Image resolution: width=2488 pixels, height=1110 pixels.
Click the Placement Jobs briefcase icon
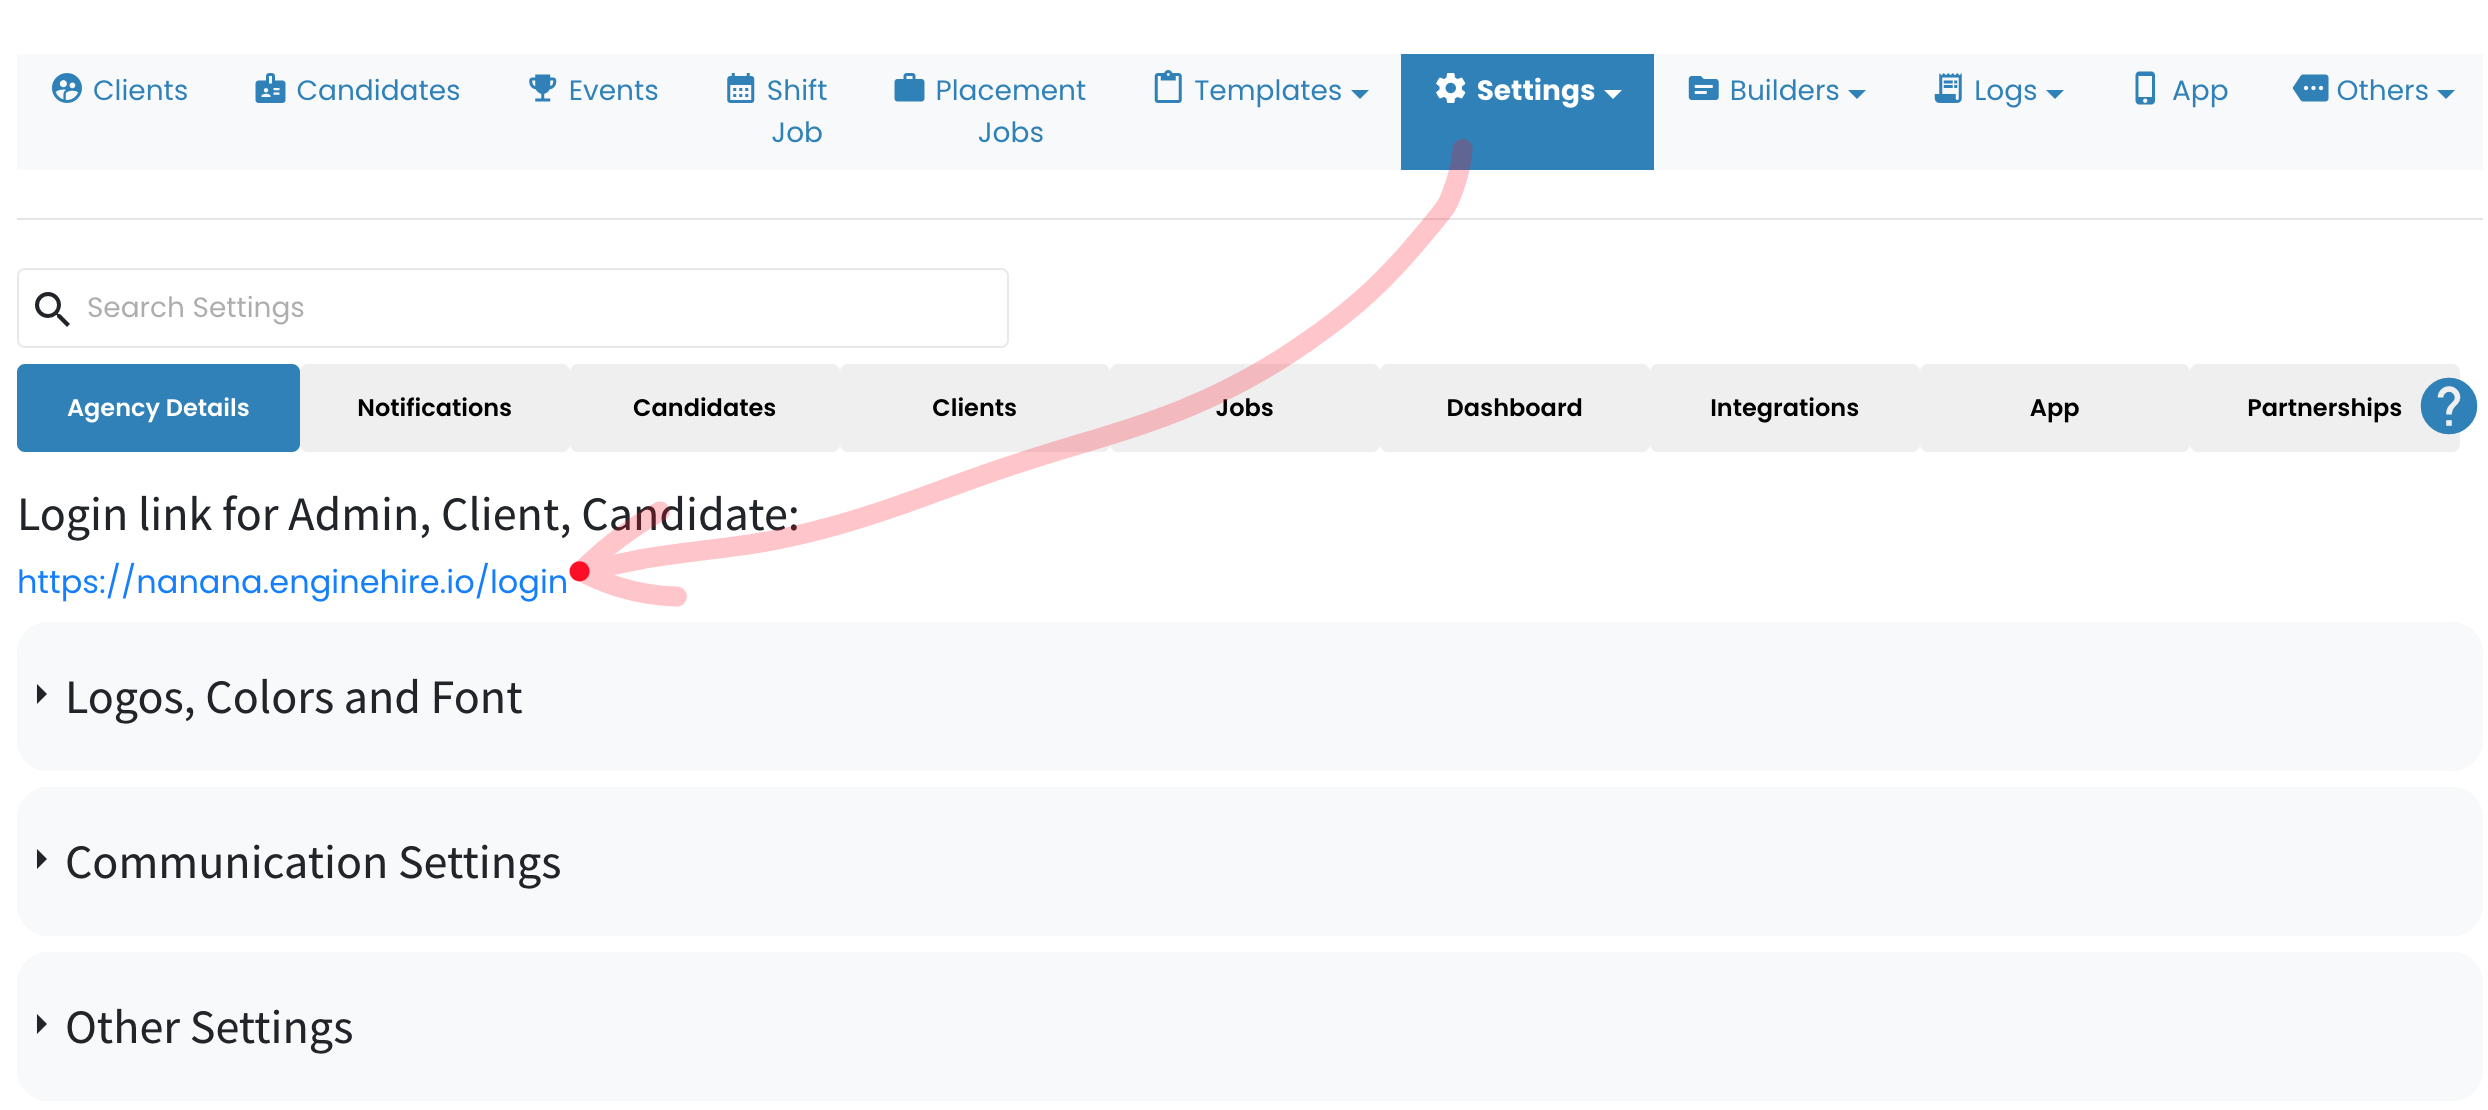pos(909,88)
